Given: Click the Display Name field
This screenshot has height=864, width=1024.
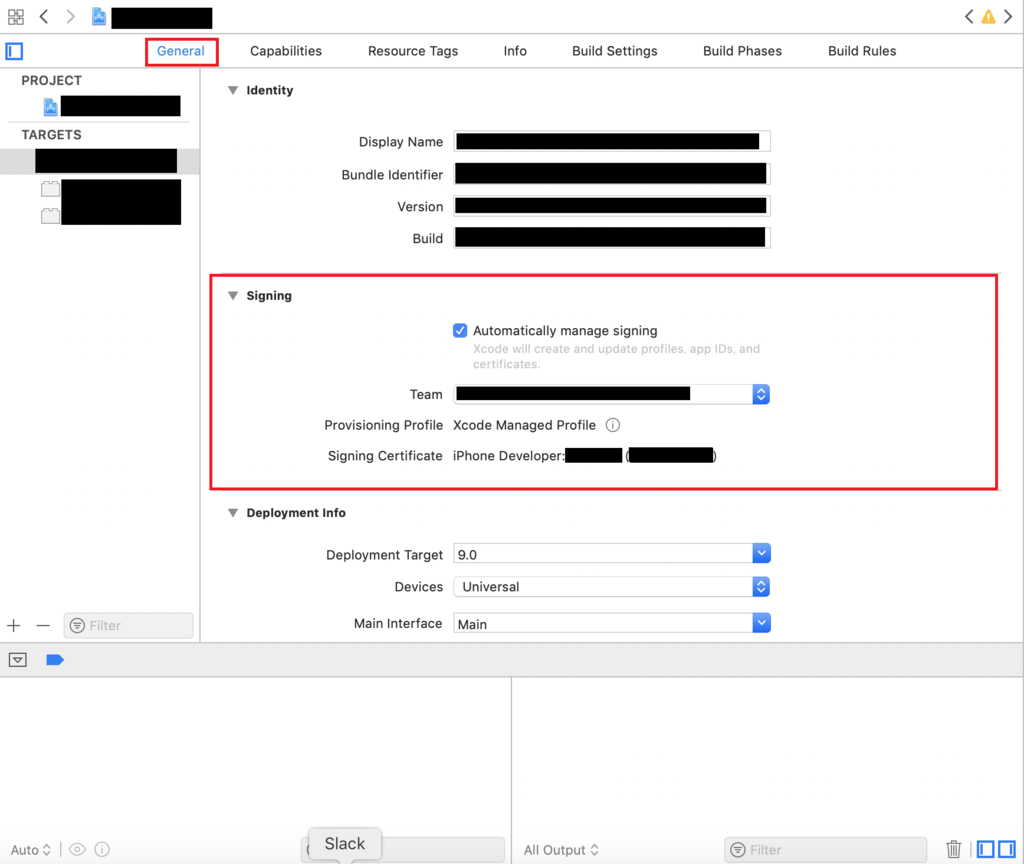Looking at the screenshot, I should [x=612, y=141].
